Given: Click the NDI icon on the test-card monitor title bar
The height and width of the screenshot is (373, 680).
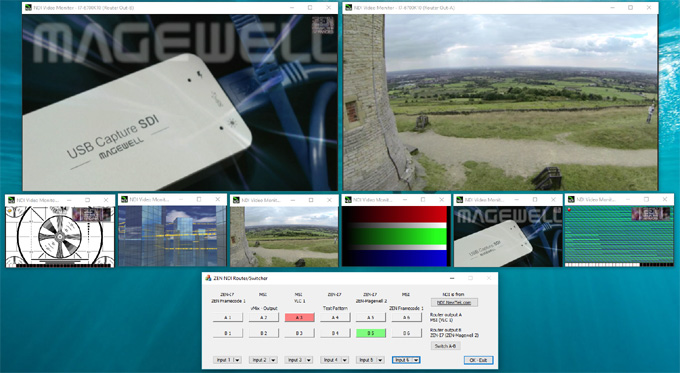Looking at the screenshot, I should click(11, 200).
